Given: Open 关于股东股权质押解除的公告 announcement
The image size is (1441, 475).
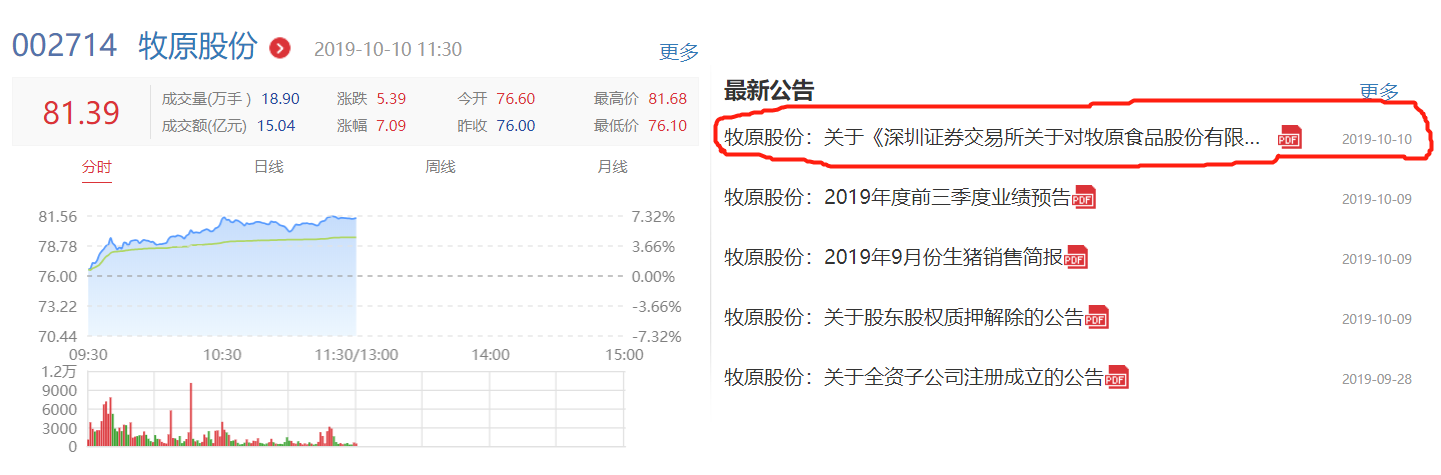Looking at the screenshot, I should 904,318.
